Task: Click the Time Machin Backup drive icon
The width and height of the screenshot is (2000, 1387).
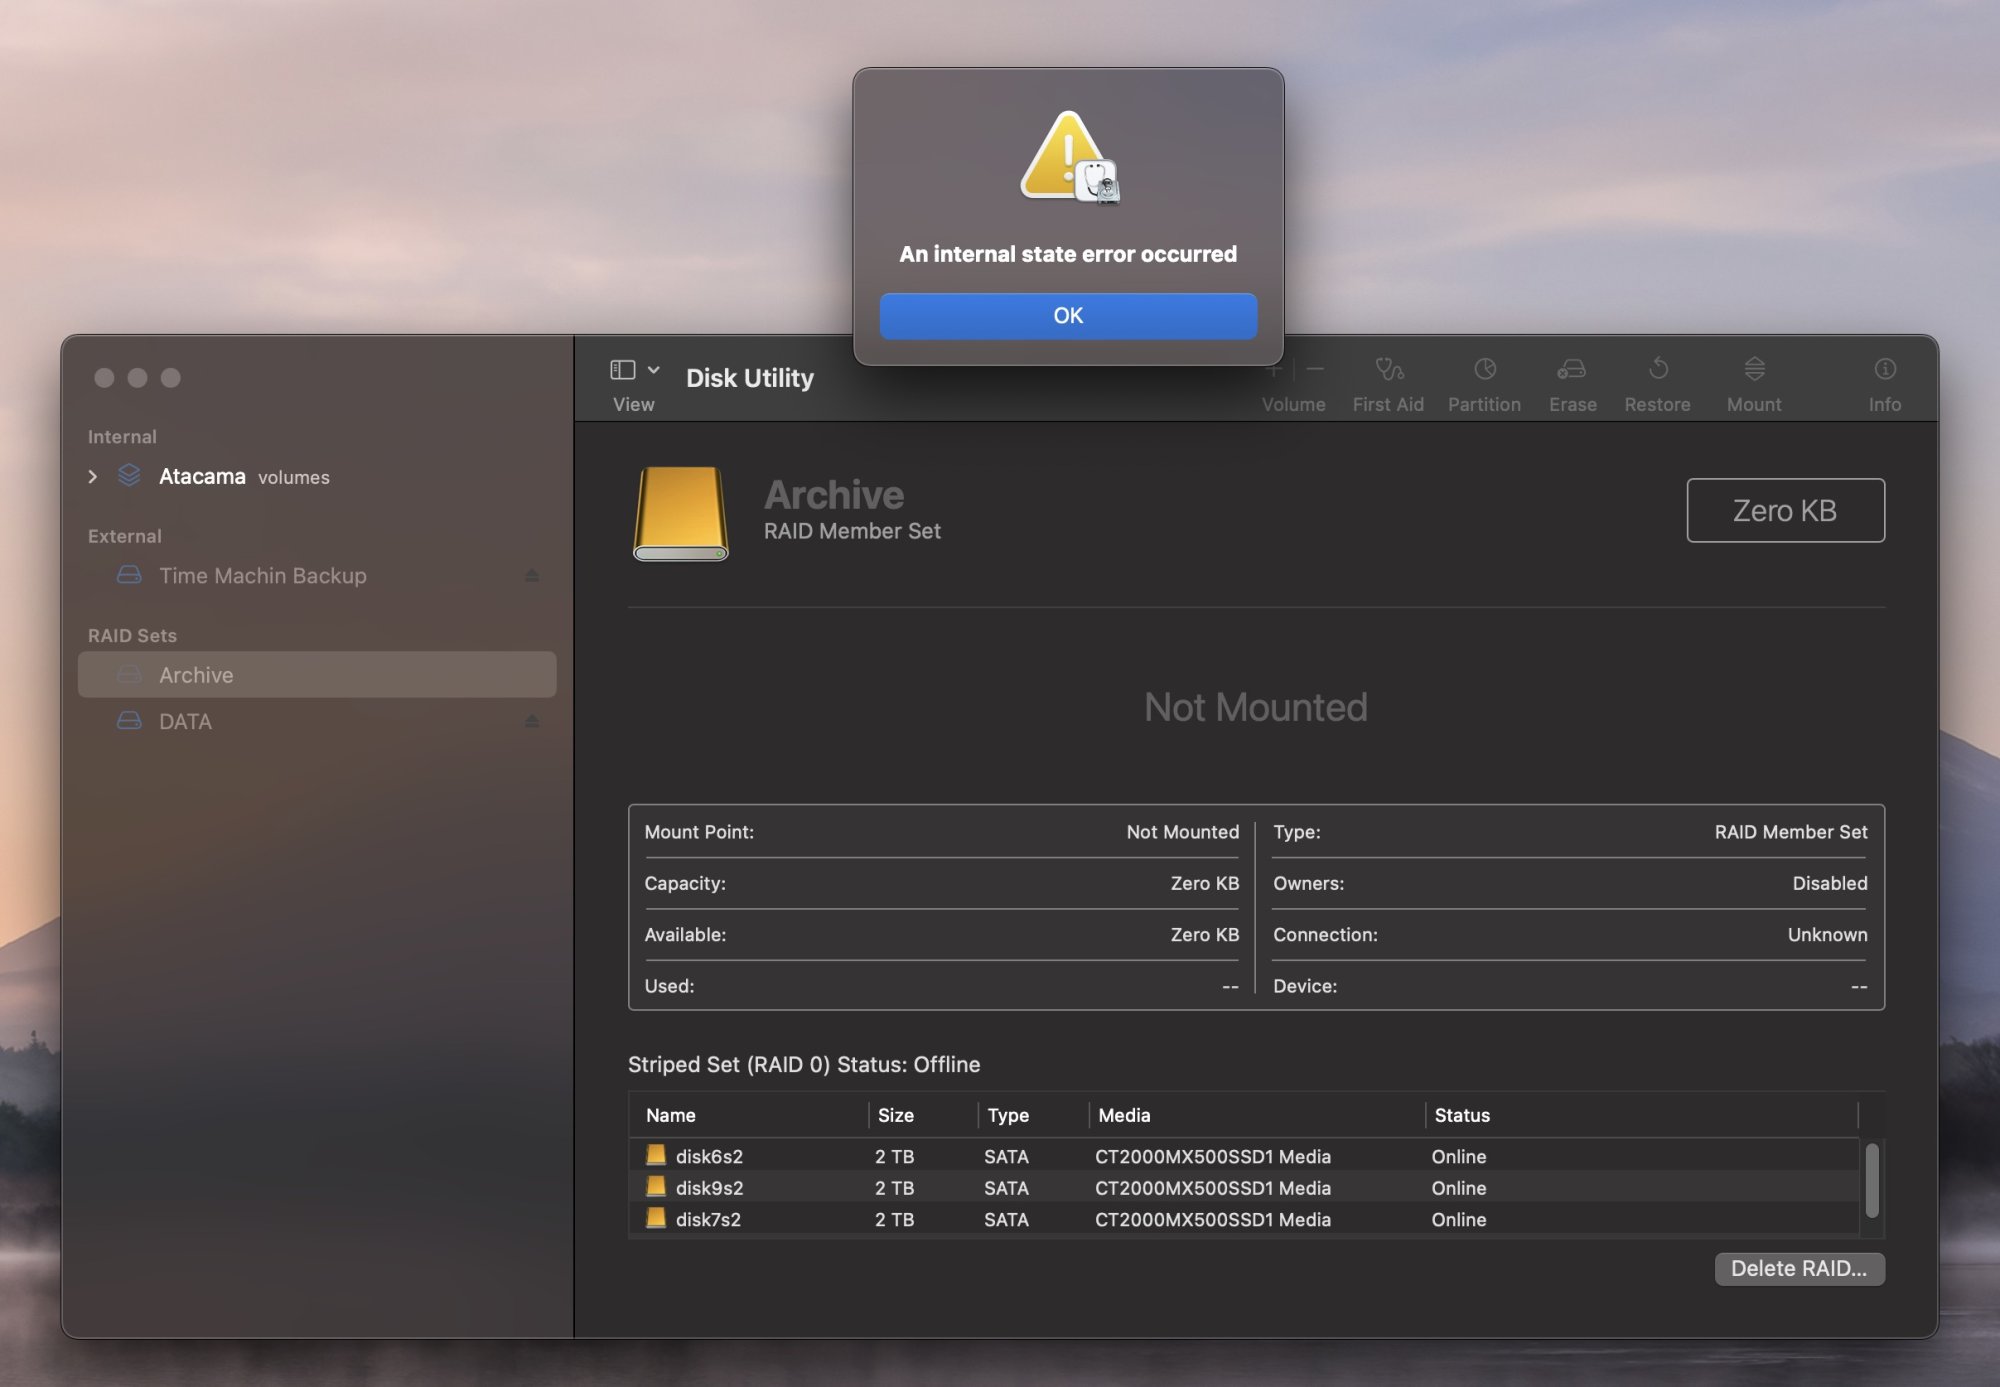Action: [129, 575]
